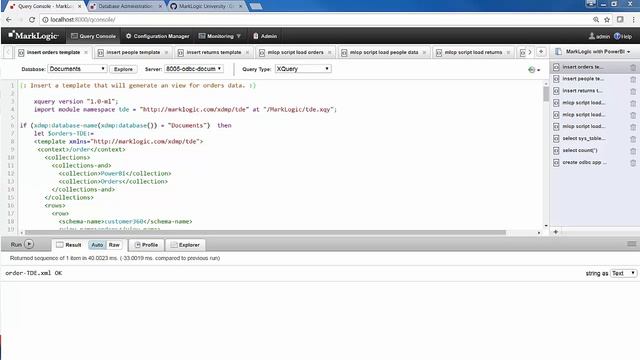This screenshot has height=360, width=640.
Task: Open Help
Action: [x=623, y=36]
